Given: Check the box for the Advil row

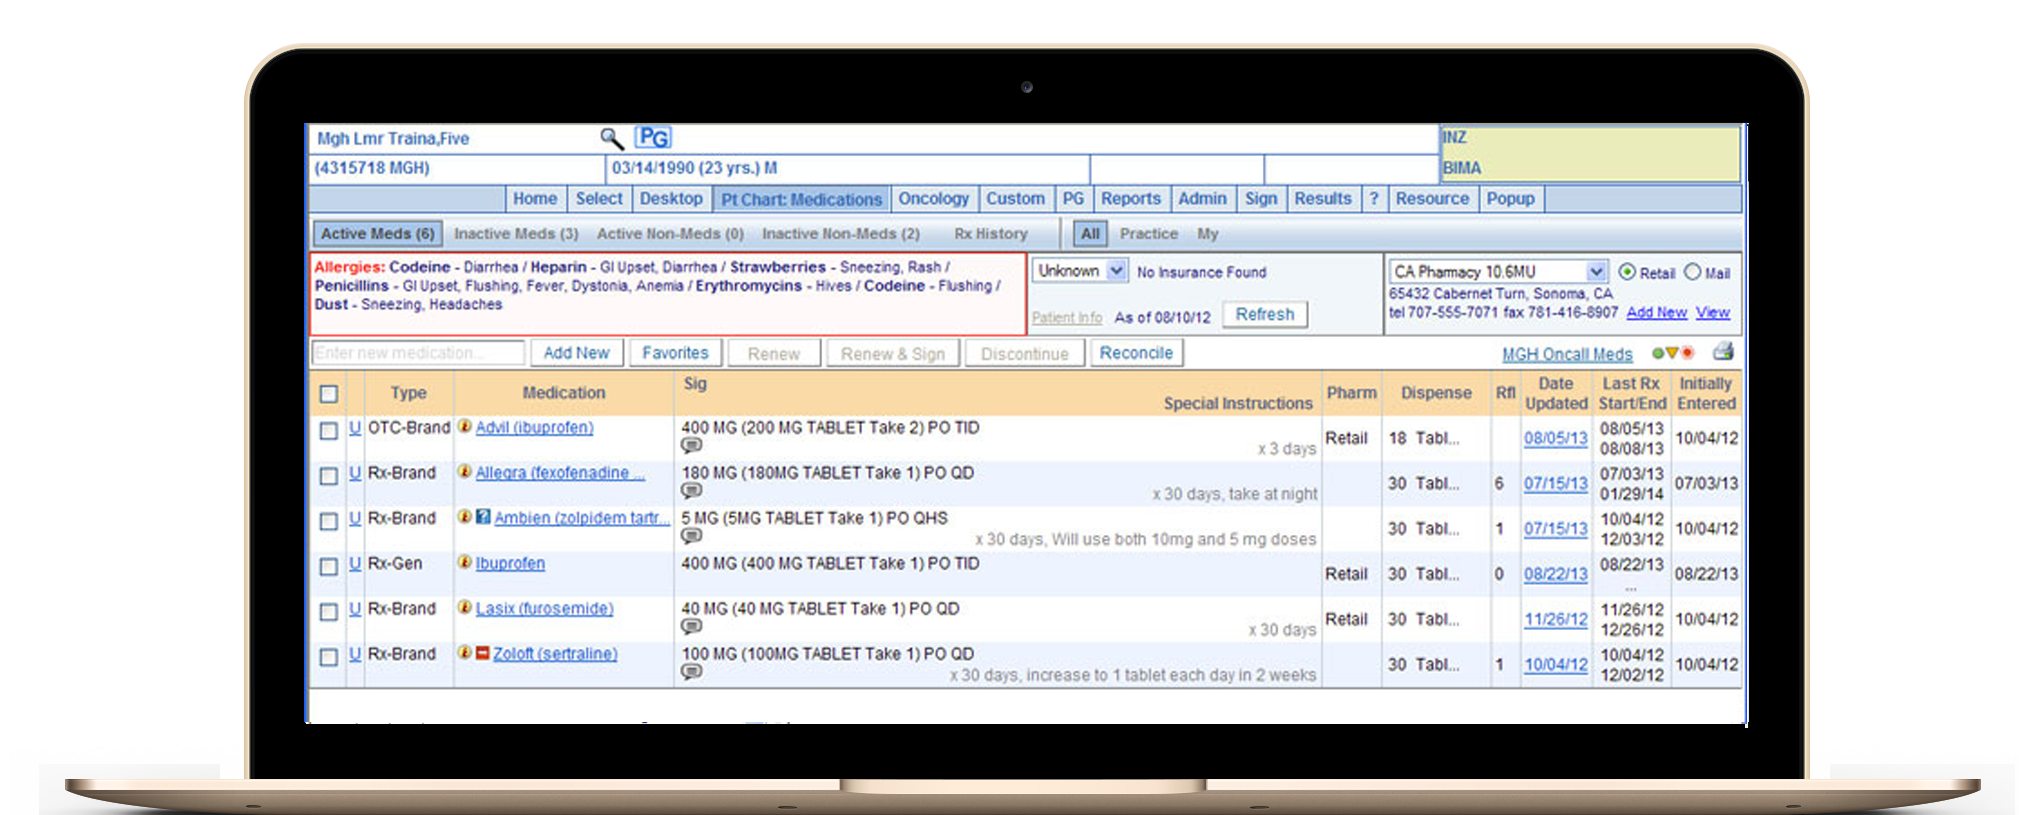Looking at the screenshot, I should [329, 431].
